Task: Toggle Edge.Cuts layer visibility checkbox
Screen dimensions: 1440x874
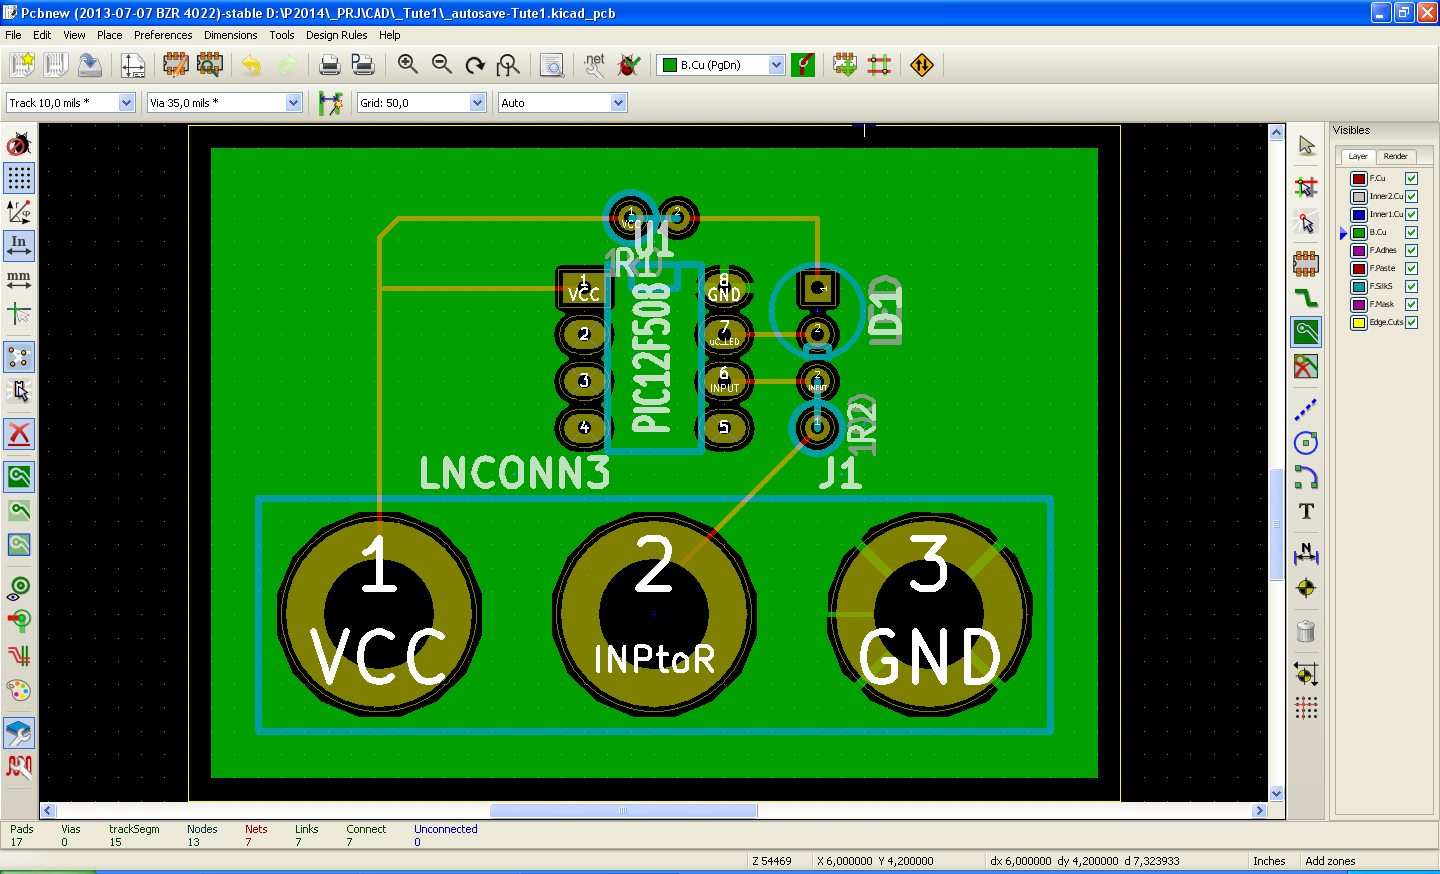Action: click(1412, 322)
